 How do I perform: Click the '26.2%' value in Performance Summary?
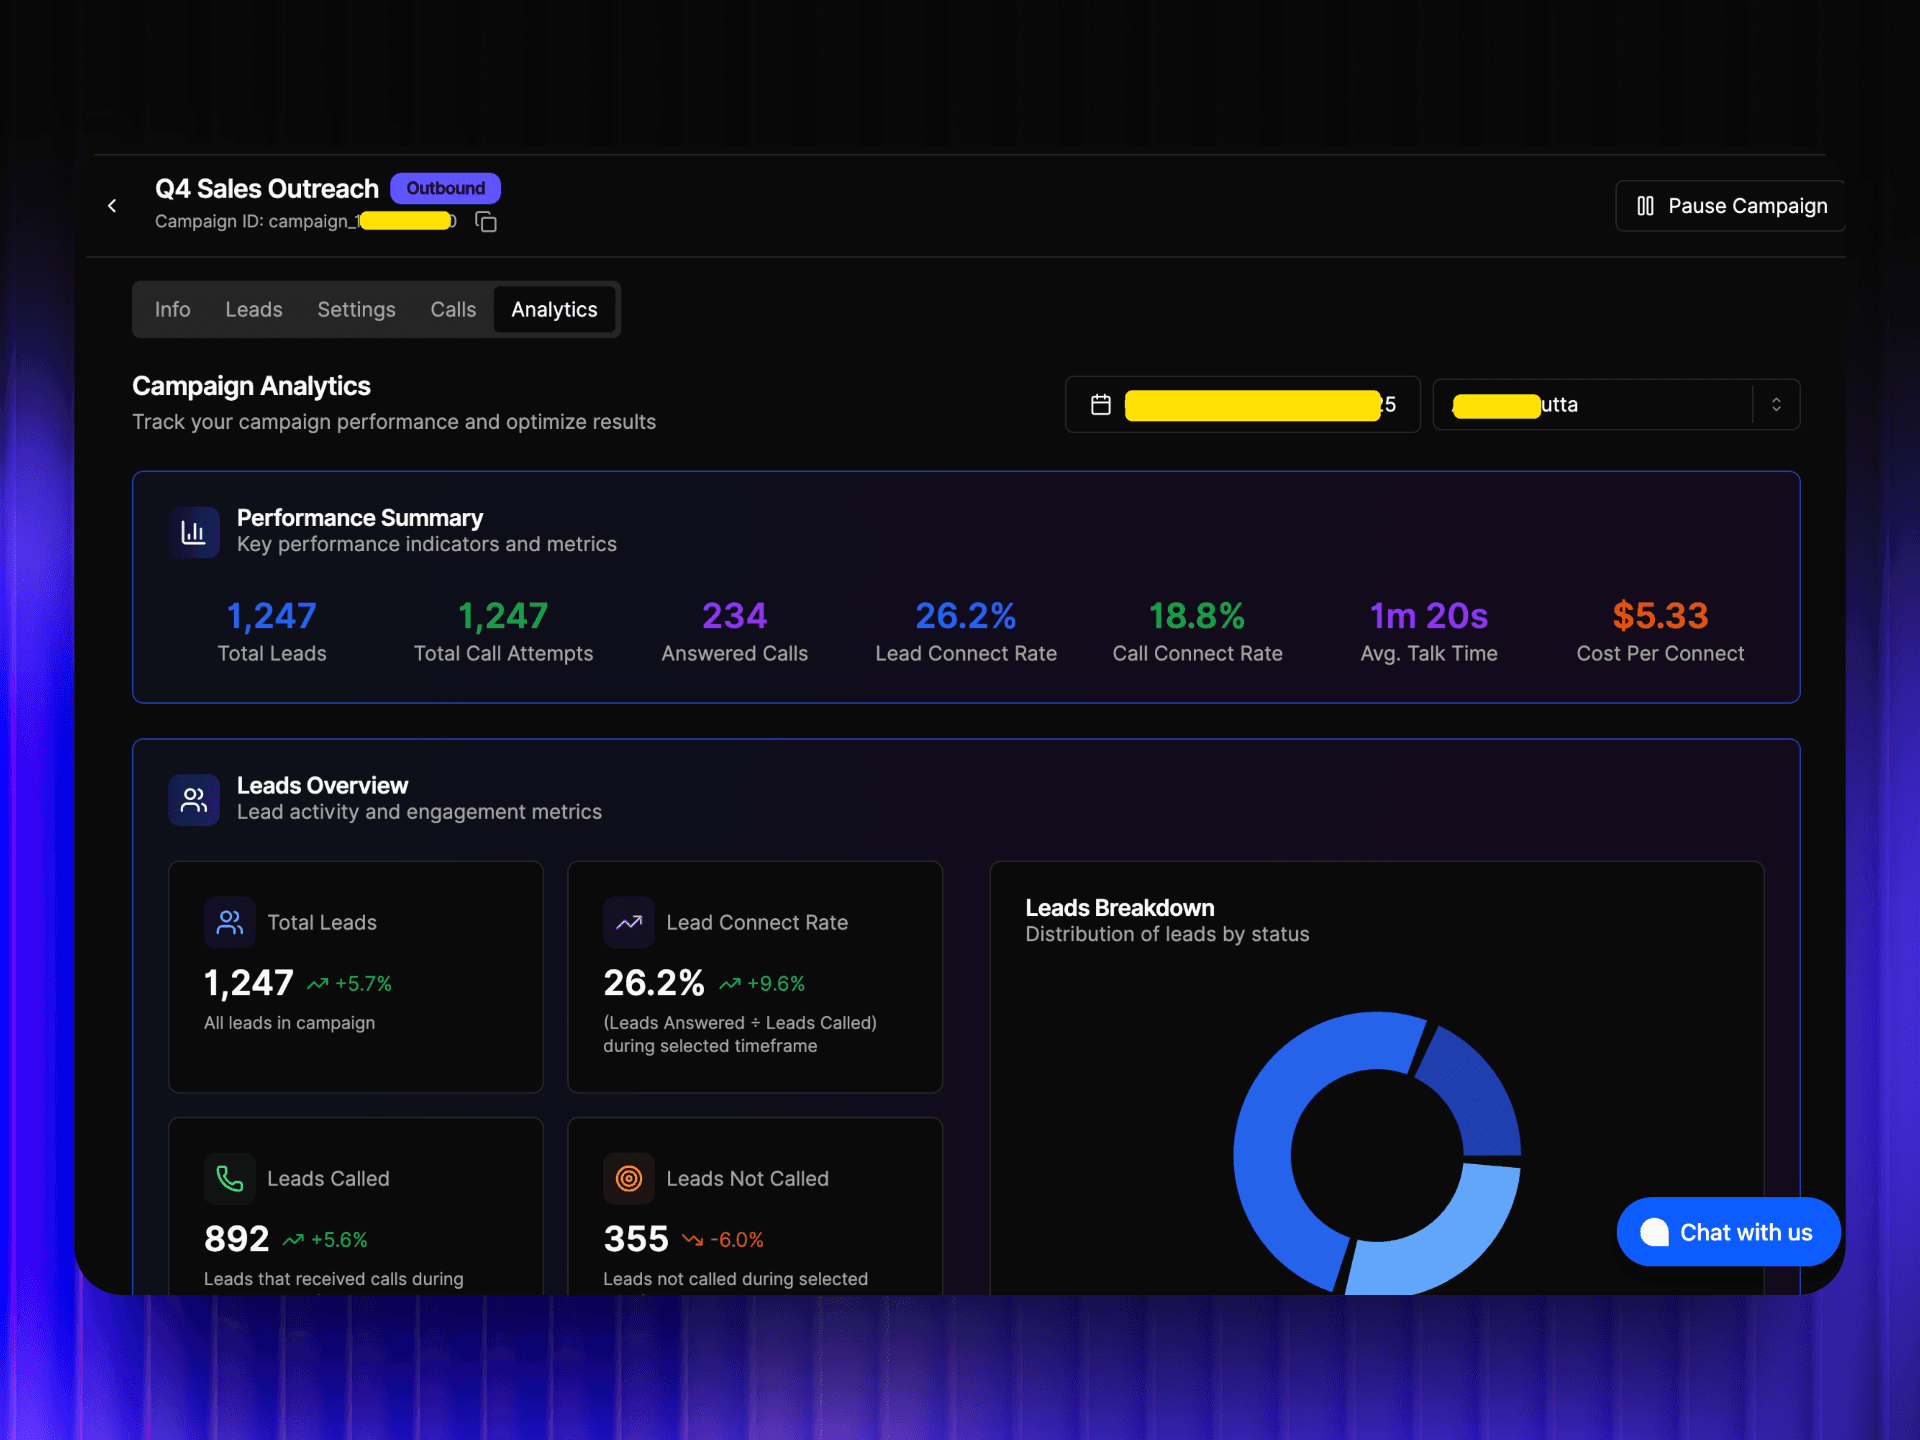click(x=966, y=616)
